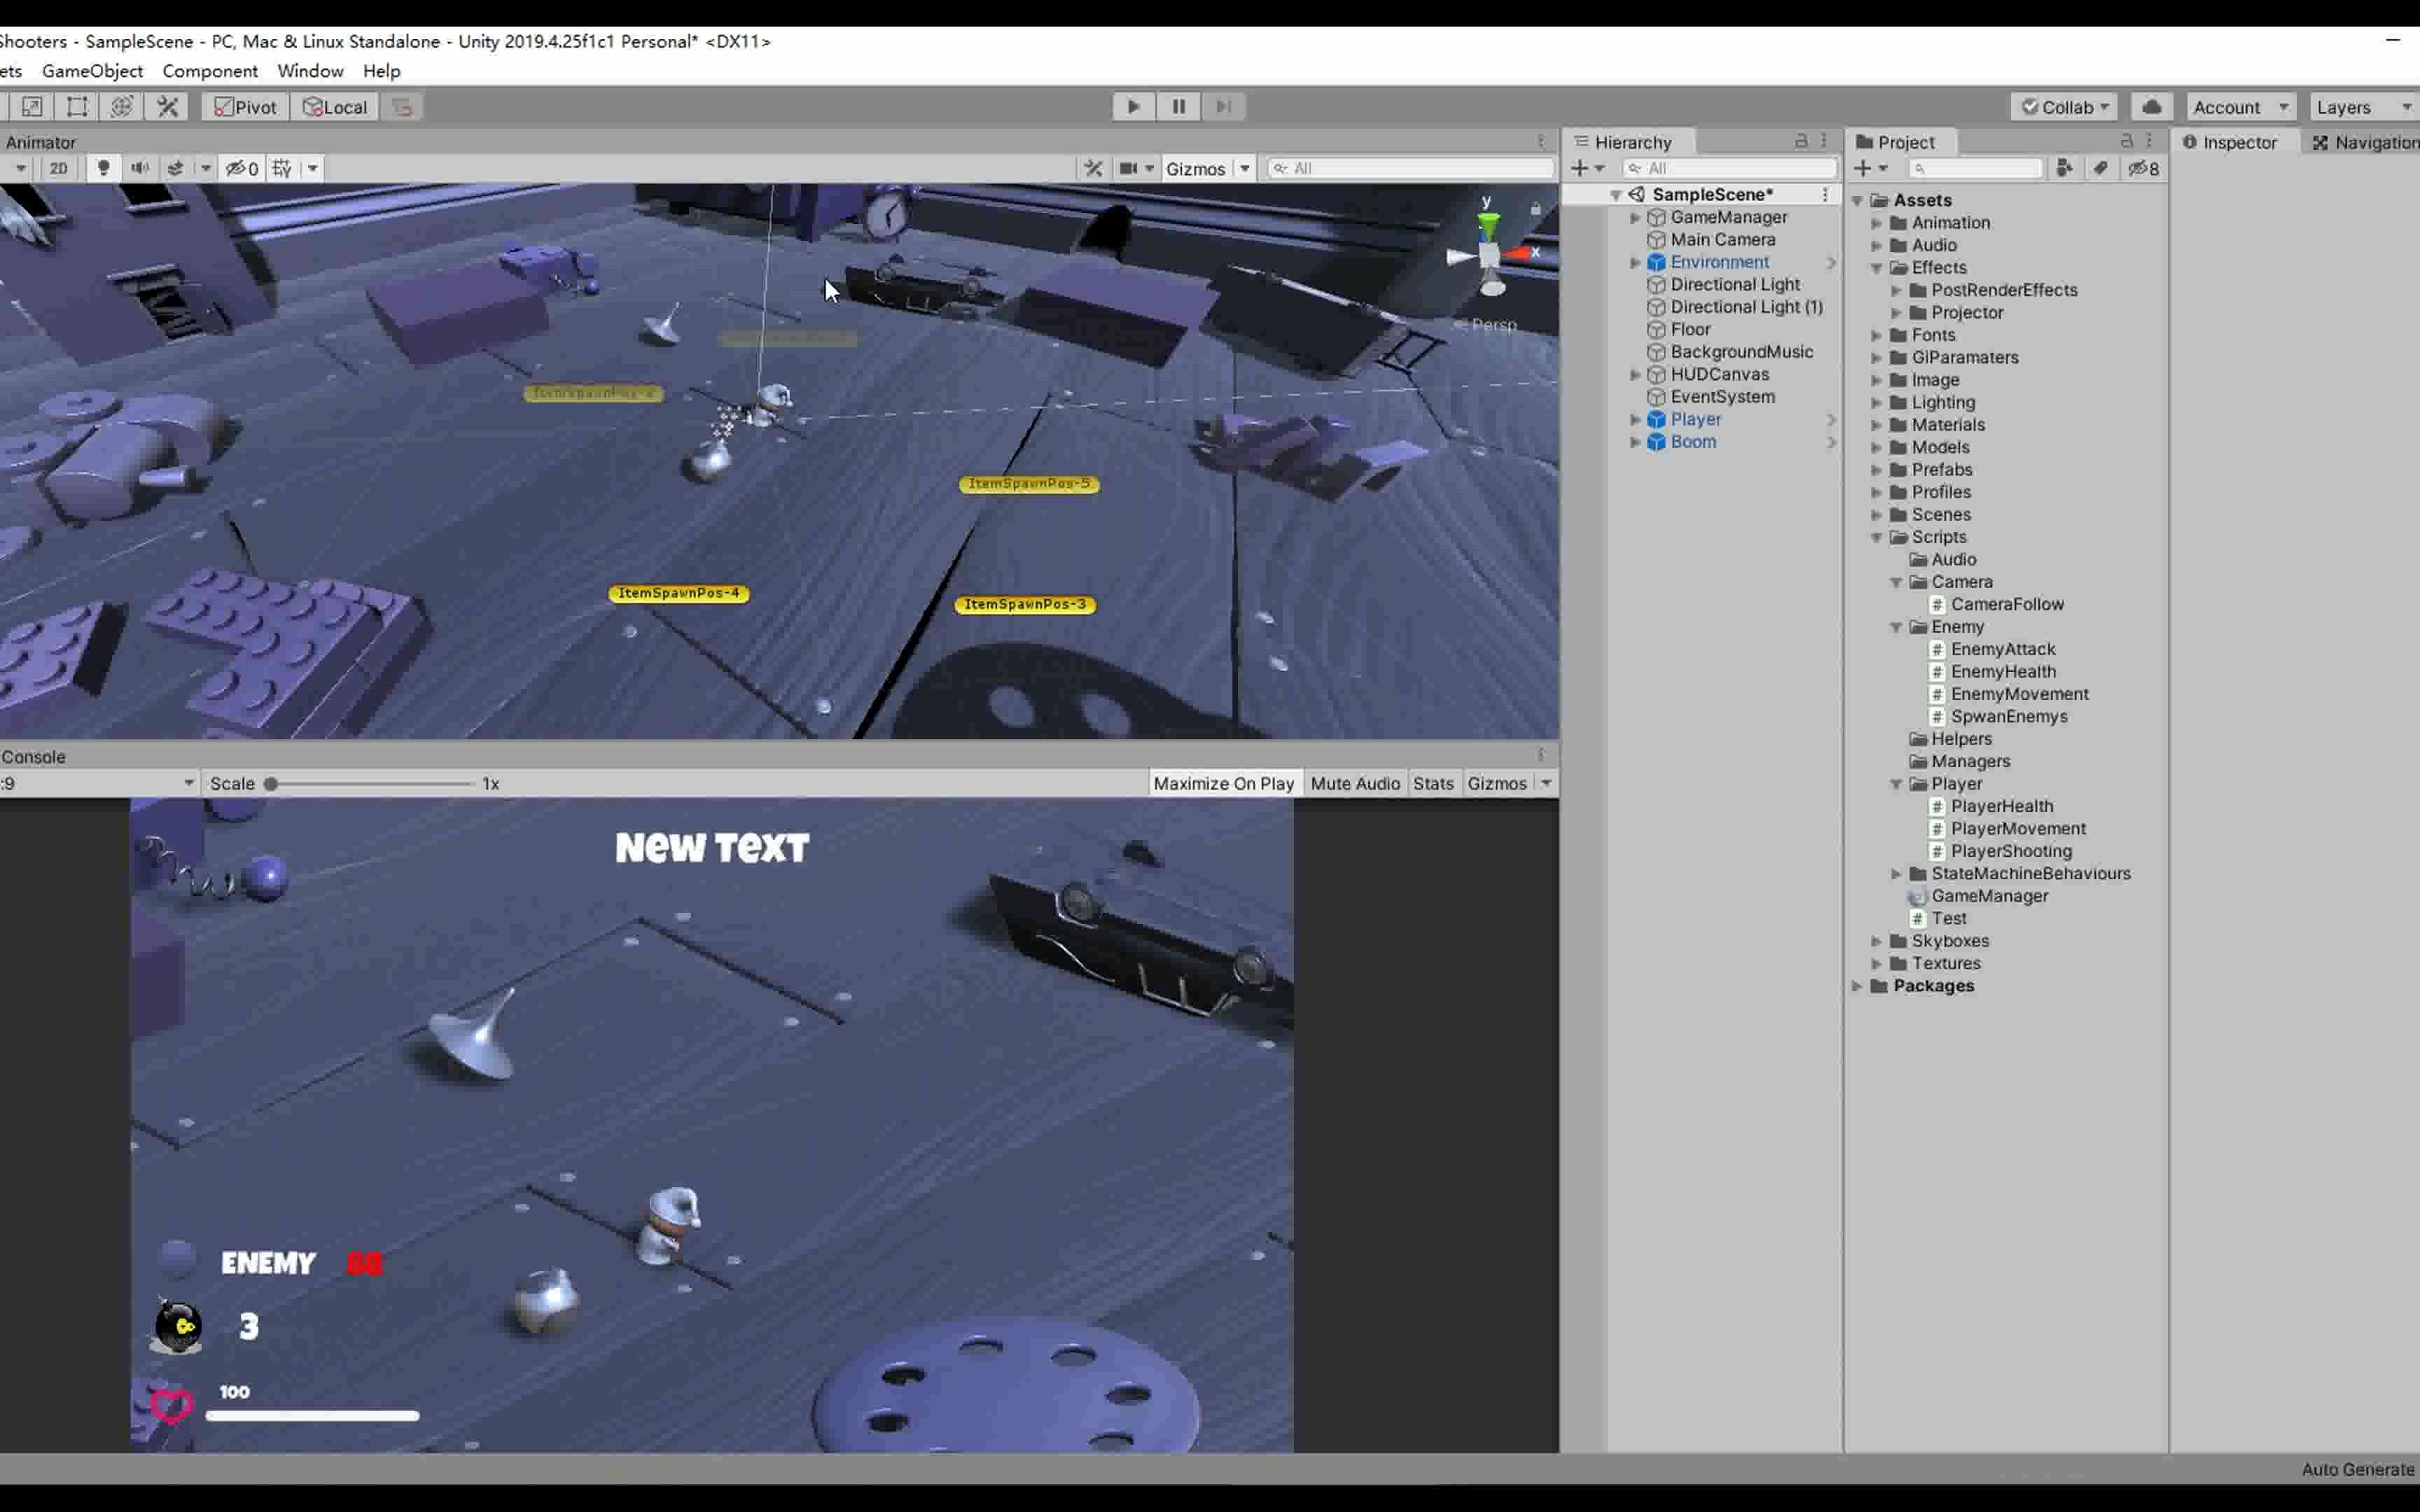Click the Pause button in the toolbar
This screenshot has height=1512, width=2420.
[x=1179, y=107]
